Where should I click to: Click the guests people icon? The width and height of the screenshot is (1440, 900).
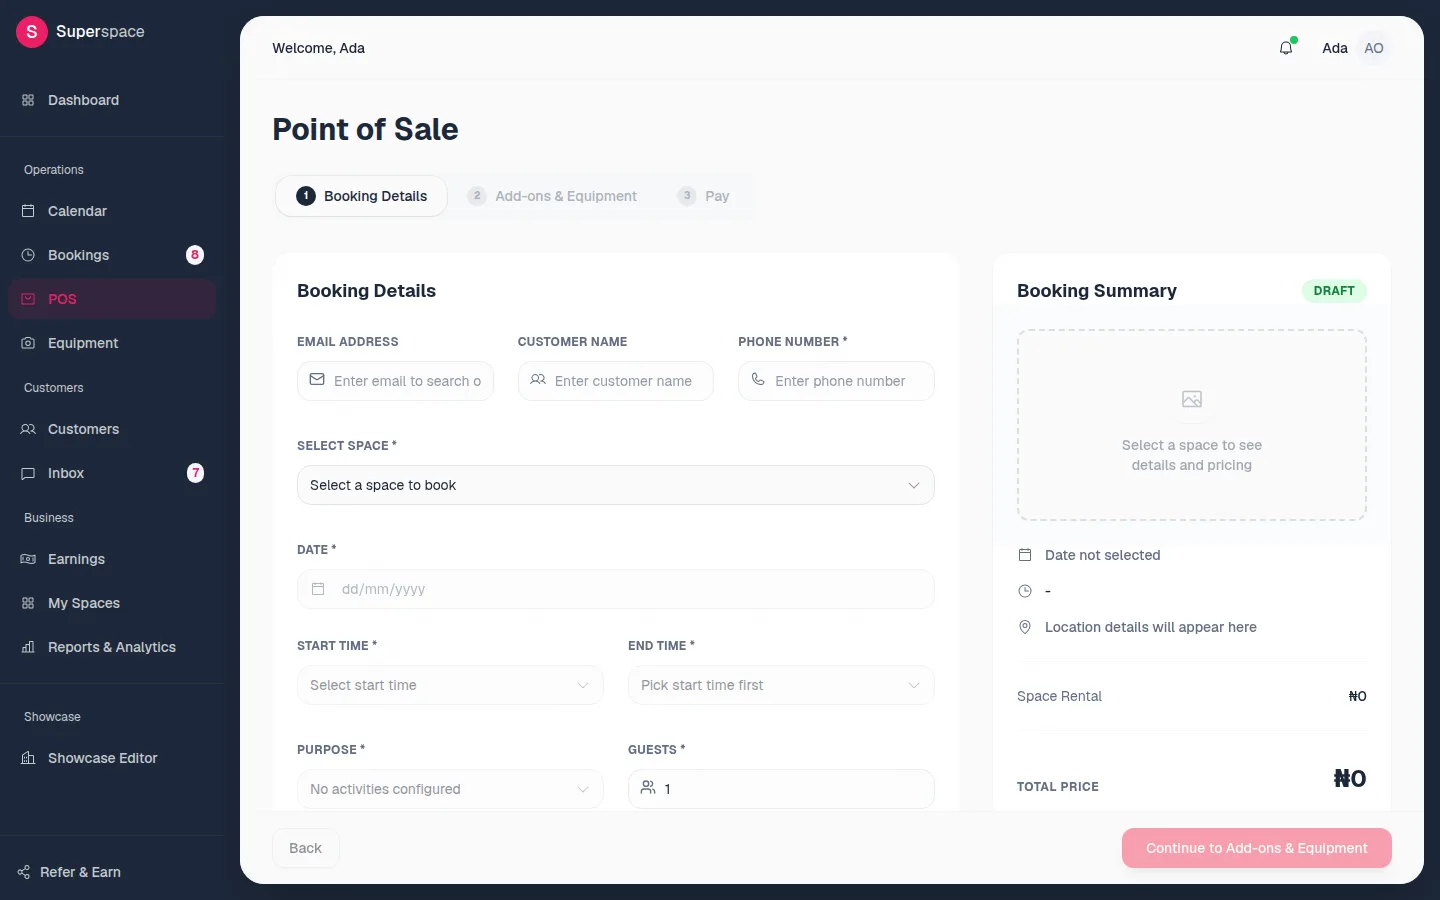pyautogui.click(x=648, y=788)
